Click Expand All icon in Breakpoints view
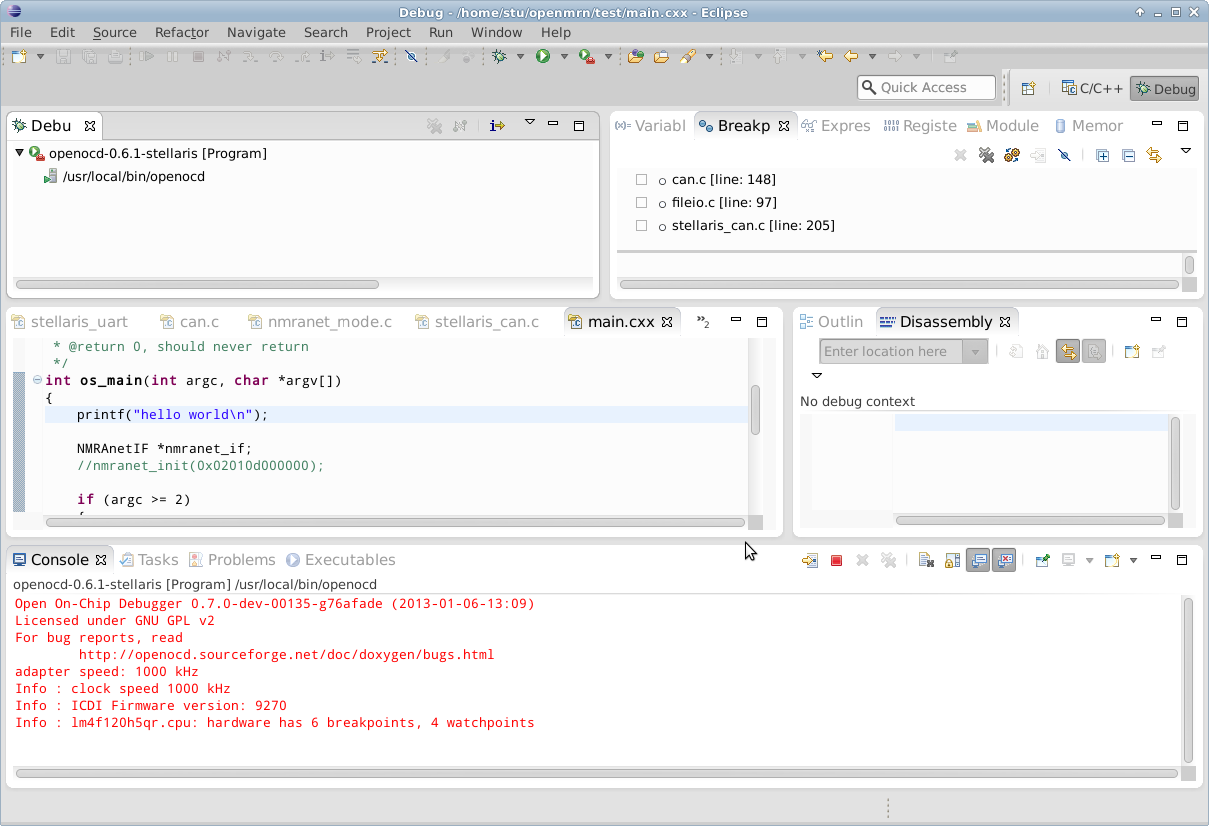 coord(1102,156)
